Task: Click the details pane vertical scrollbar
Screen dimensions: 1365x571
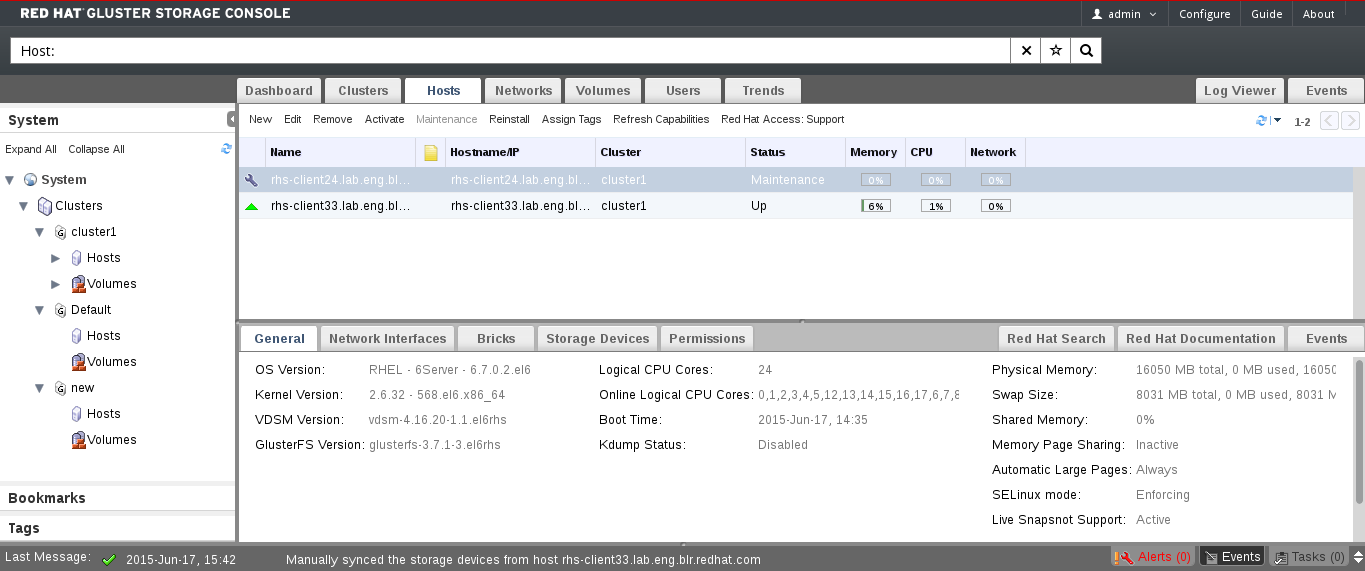Action: click(1358, 430)
